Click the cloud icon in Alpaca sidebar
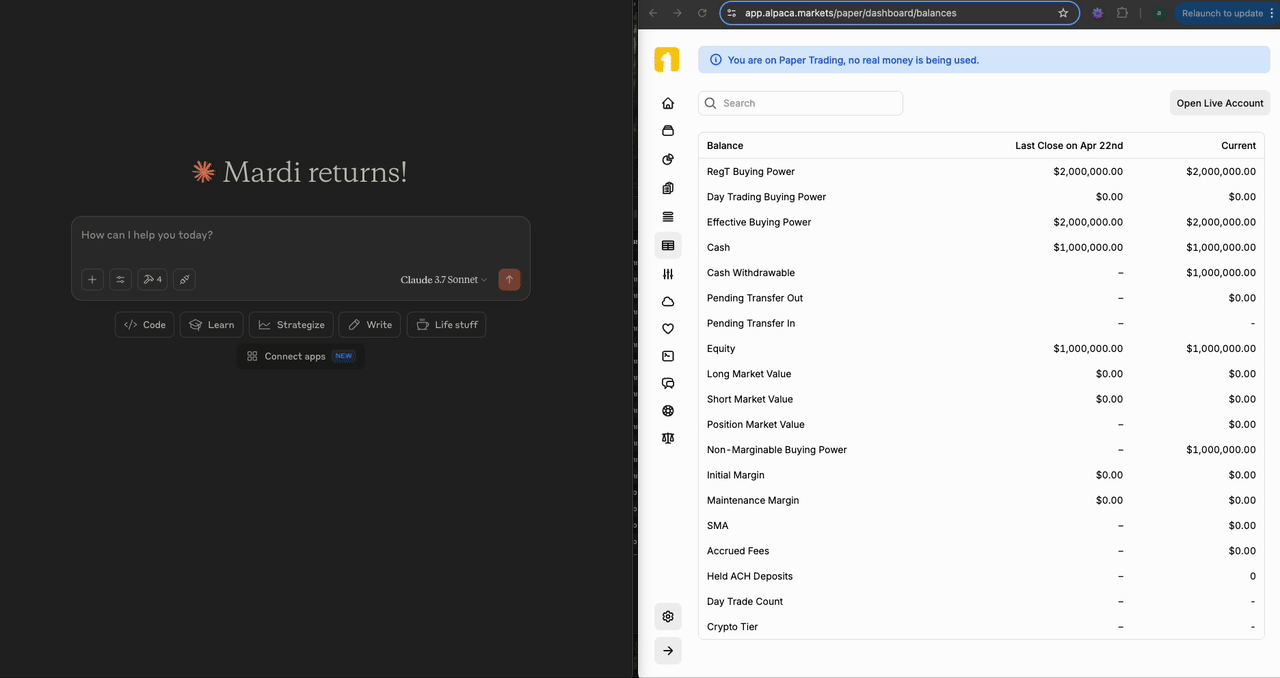Viewport: 1280px width, 678px height. [x=667, y=301]
